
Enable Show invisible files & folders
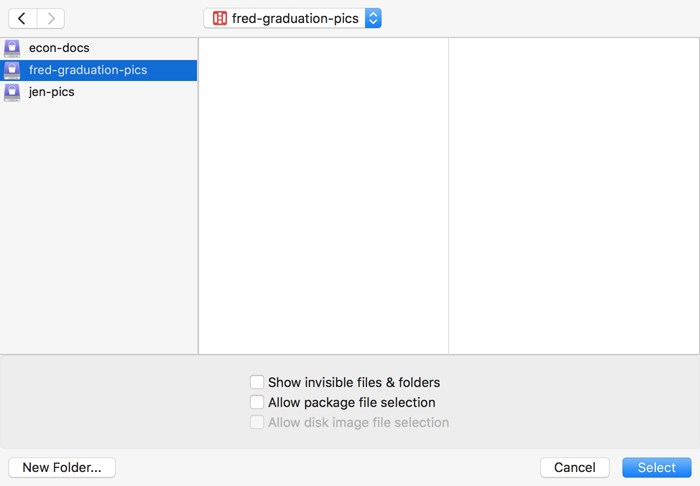click(257, 382)
